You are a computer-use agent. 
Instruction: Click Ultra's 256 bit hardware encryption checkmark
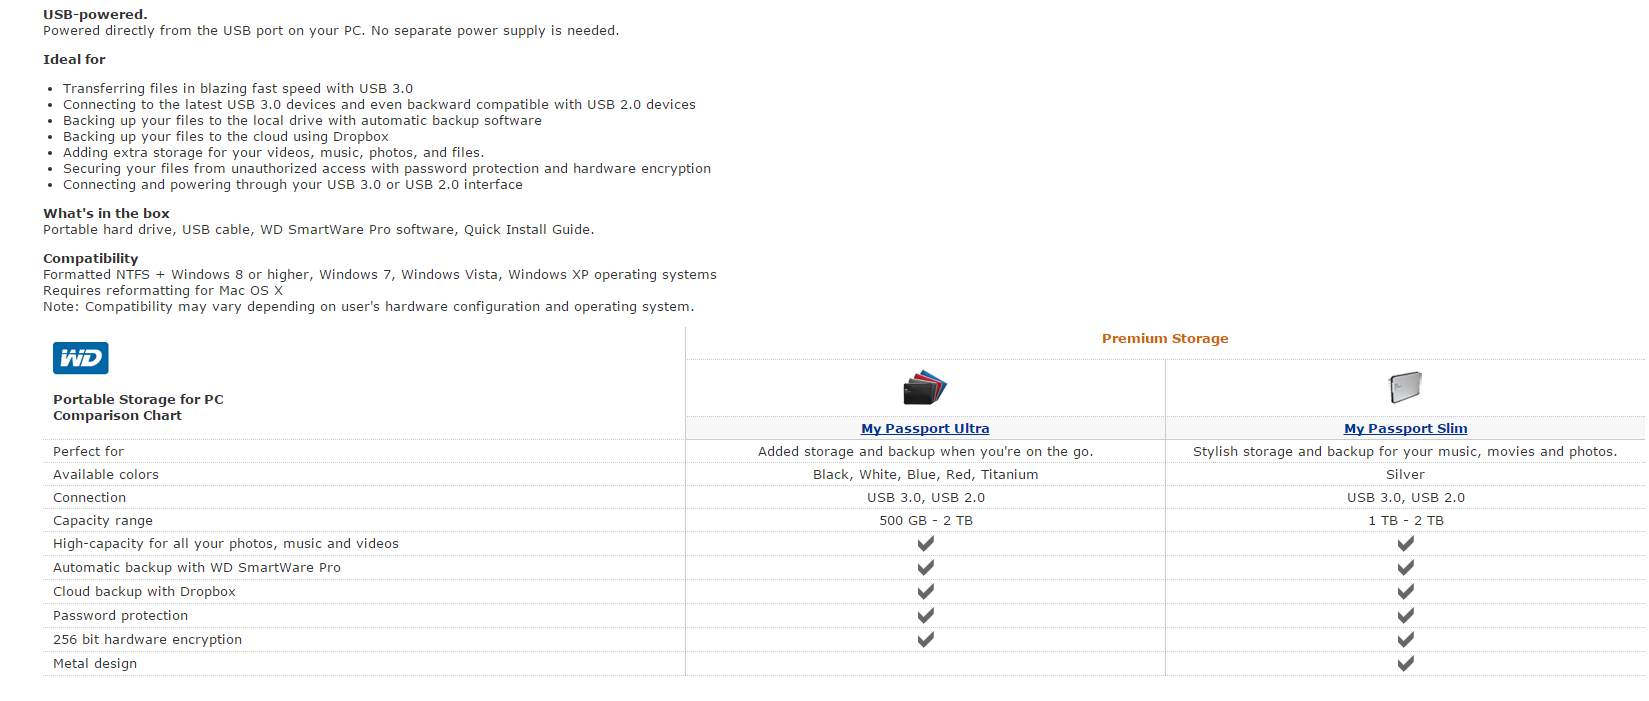pyautogui.click(x=926, y=639)
